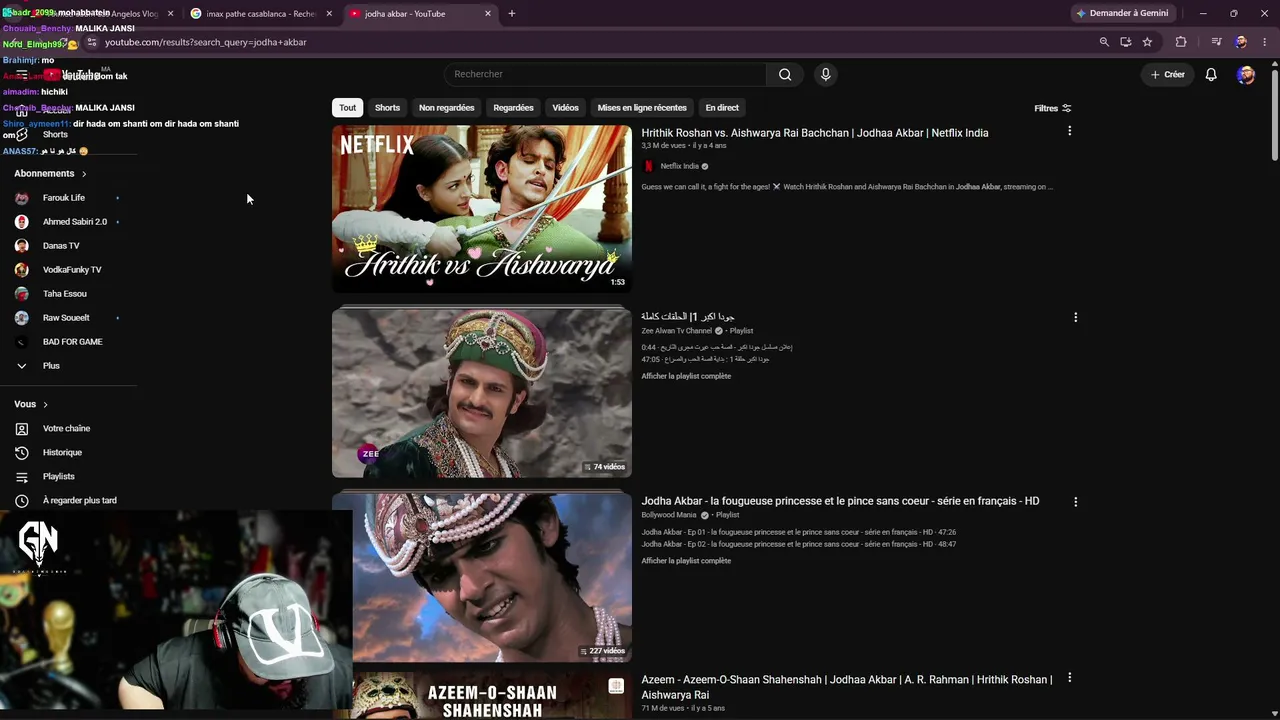Expand the Vous section chevron
This screenshot has width=1280, height=720.
tap(45, 405)
